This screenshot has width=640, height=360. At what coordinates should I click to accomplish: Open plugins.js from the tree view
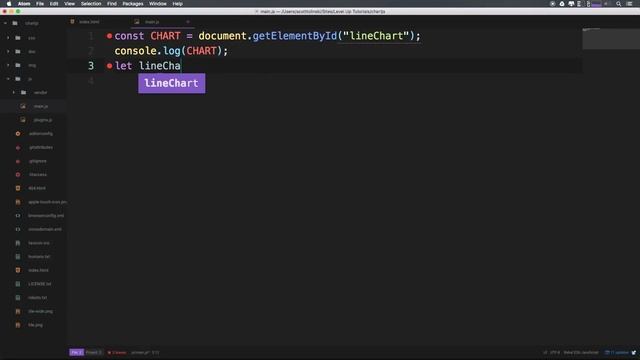[43, 120]
